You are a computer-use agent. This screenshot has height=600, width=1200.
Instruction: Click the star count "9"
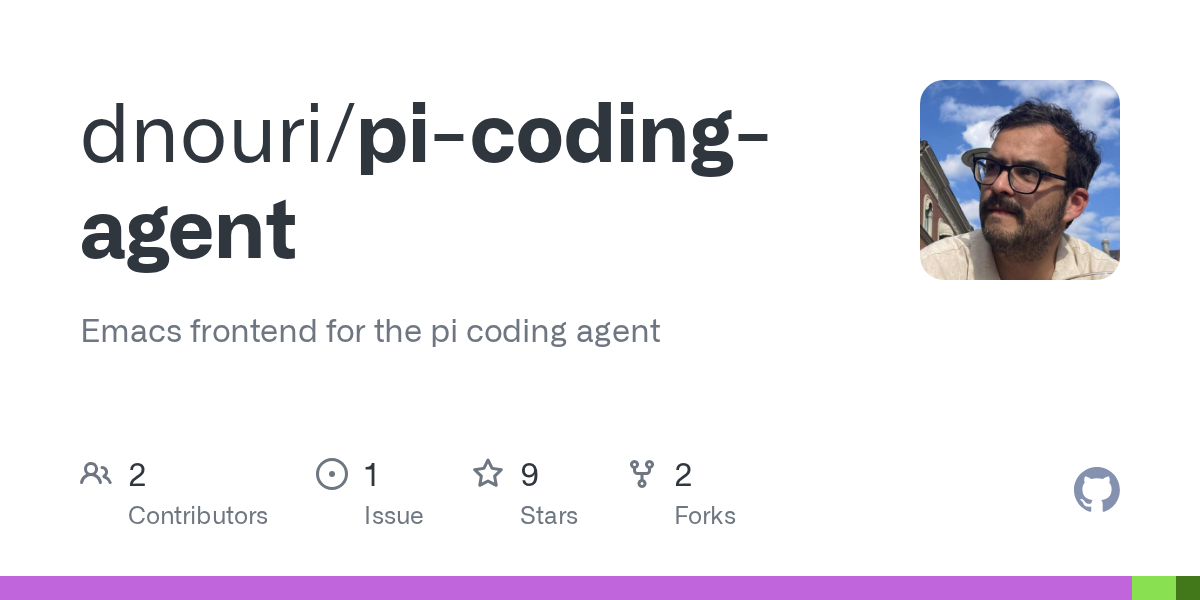(x=529, y=475)
